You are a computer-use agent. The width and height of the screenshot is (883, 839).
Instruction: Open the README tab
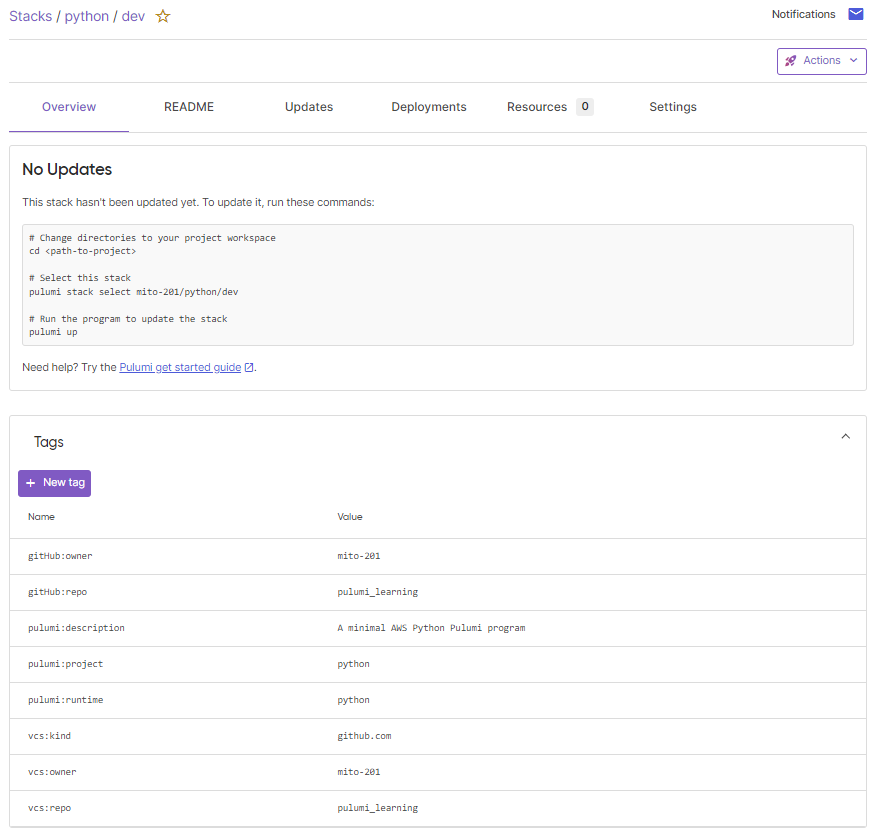(189, 107)
